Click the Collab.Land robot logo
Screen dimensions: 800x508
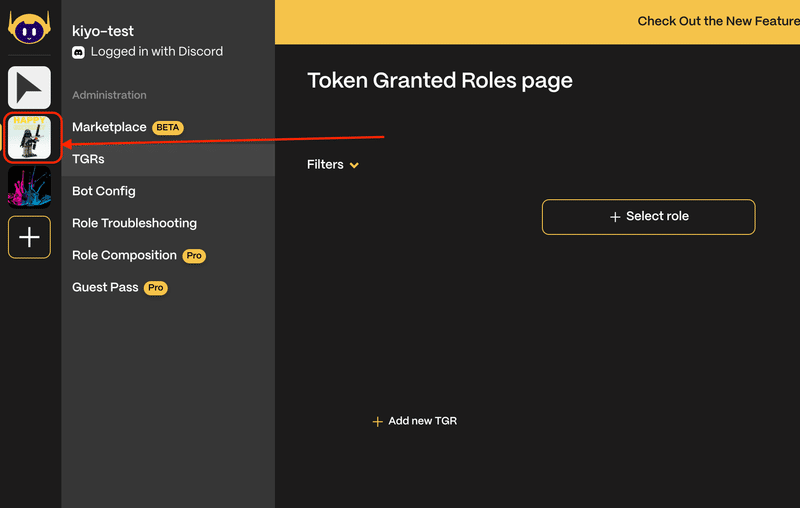[29, 28]
